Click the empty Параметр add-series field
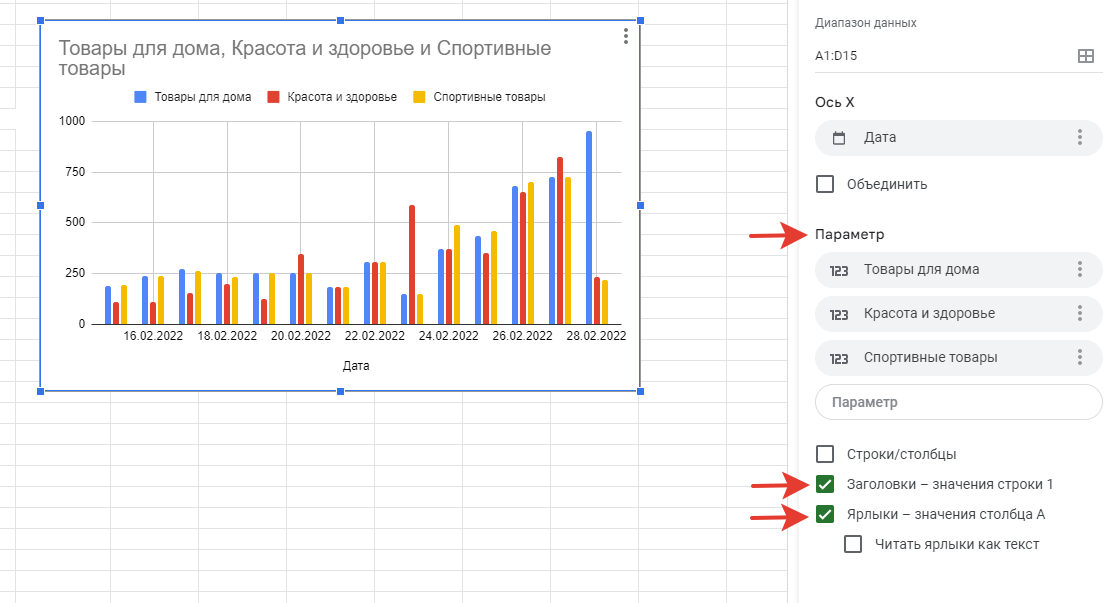 (x=959, y=402)
